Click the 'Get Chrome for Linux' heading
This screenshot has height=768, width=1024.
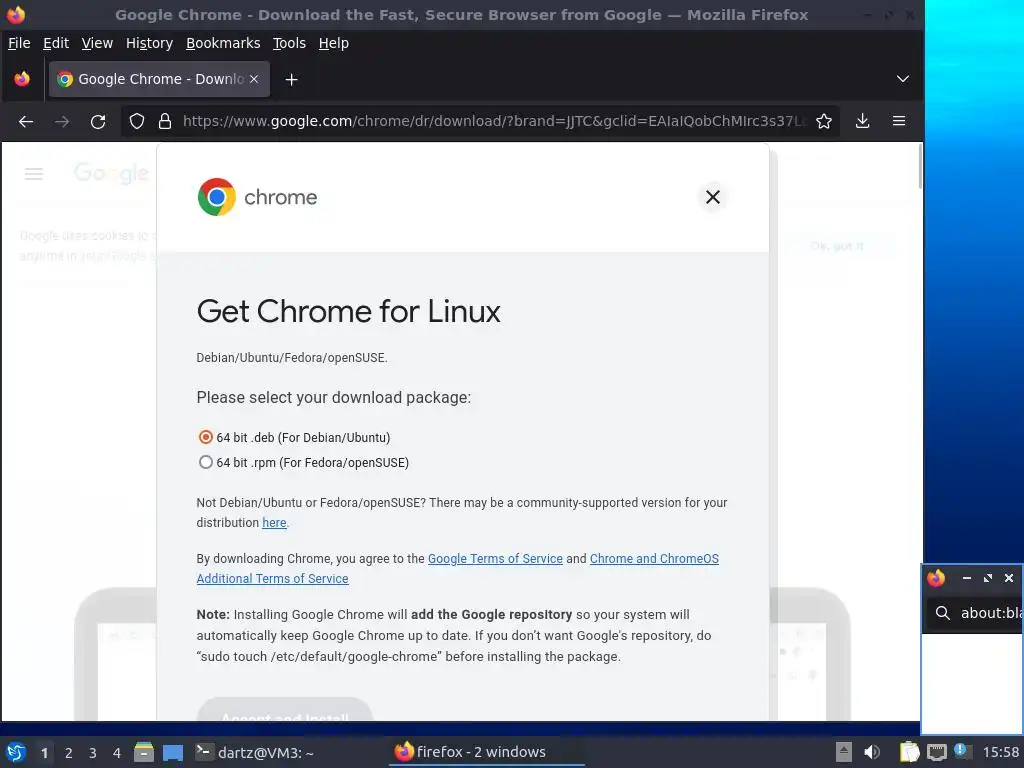point(348,311)
